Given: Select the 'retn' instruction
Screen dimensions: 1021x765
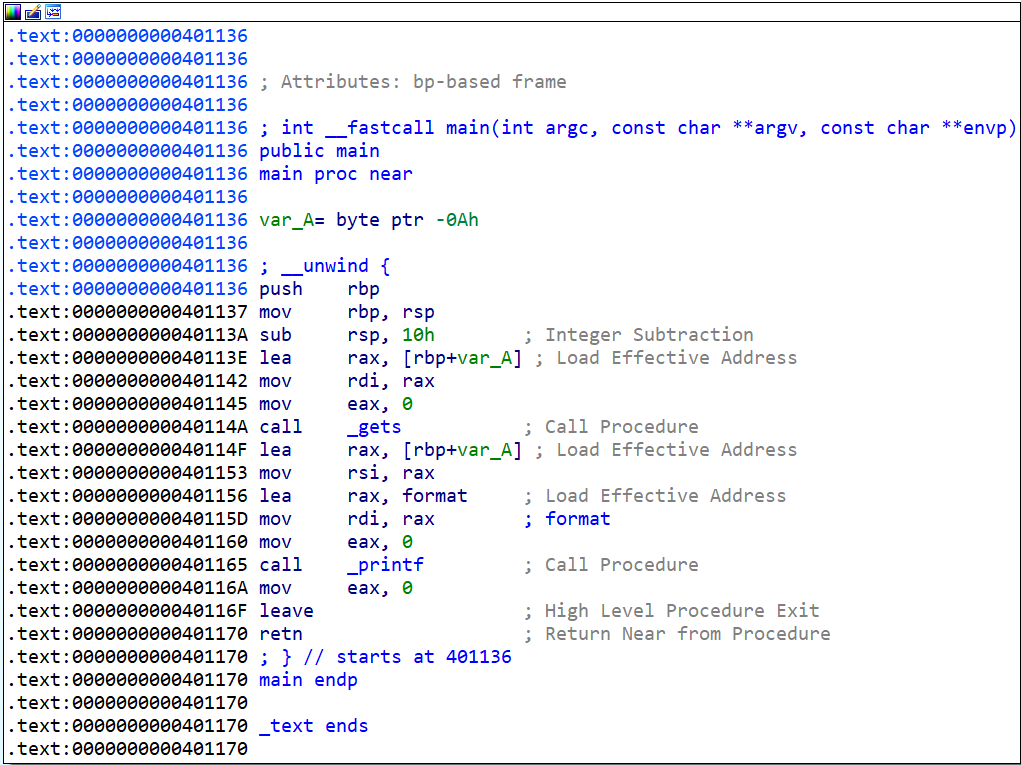Looking at the screenshot, I should point(281,634).
